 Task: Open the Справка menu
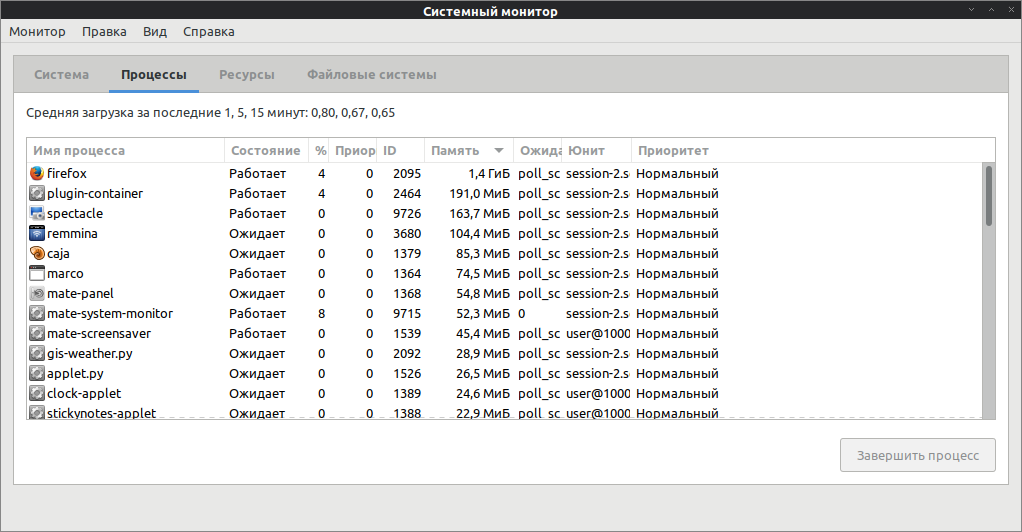pos(209,31)
